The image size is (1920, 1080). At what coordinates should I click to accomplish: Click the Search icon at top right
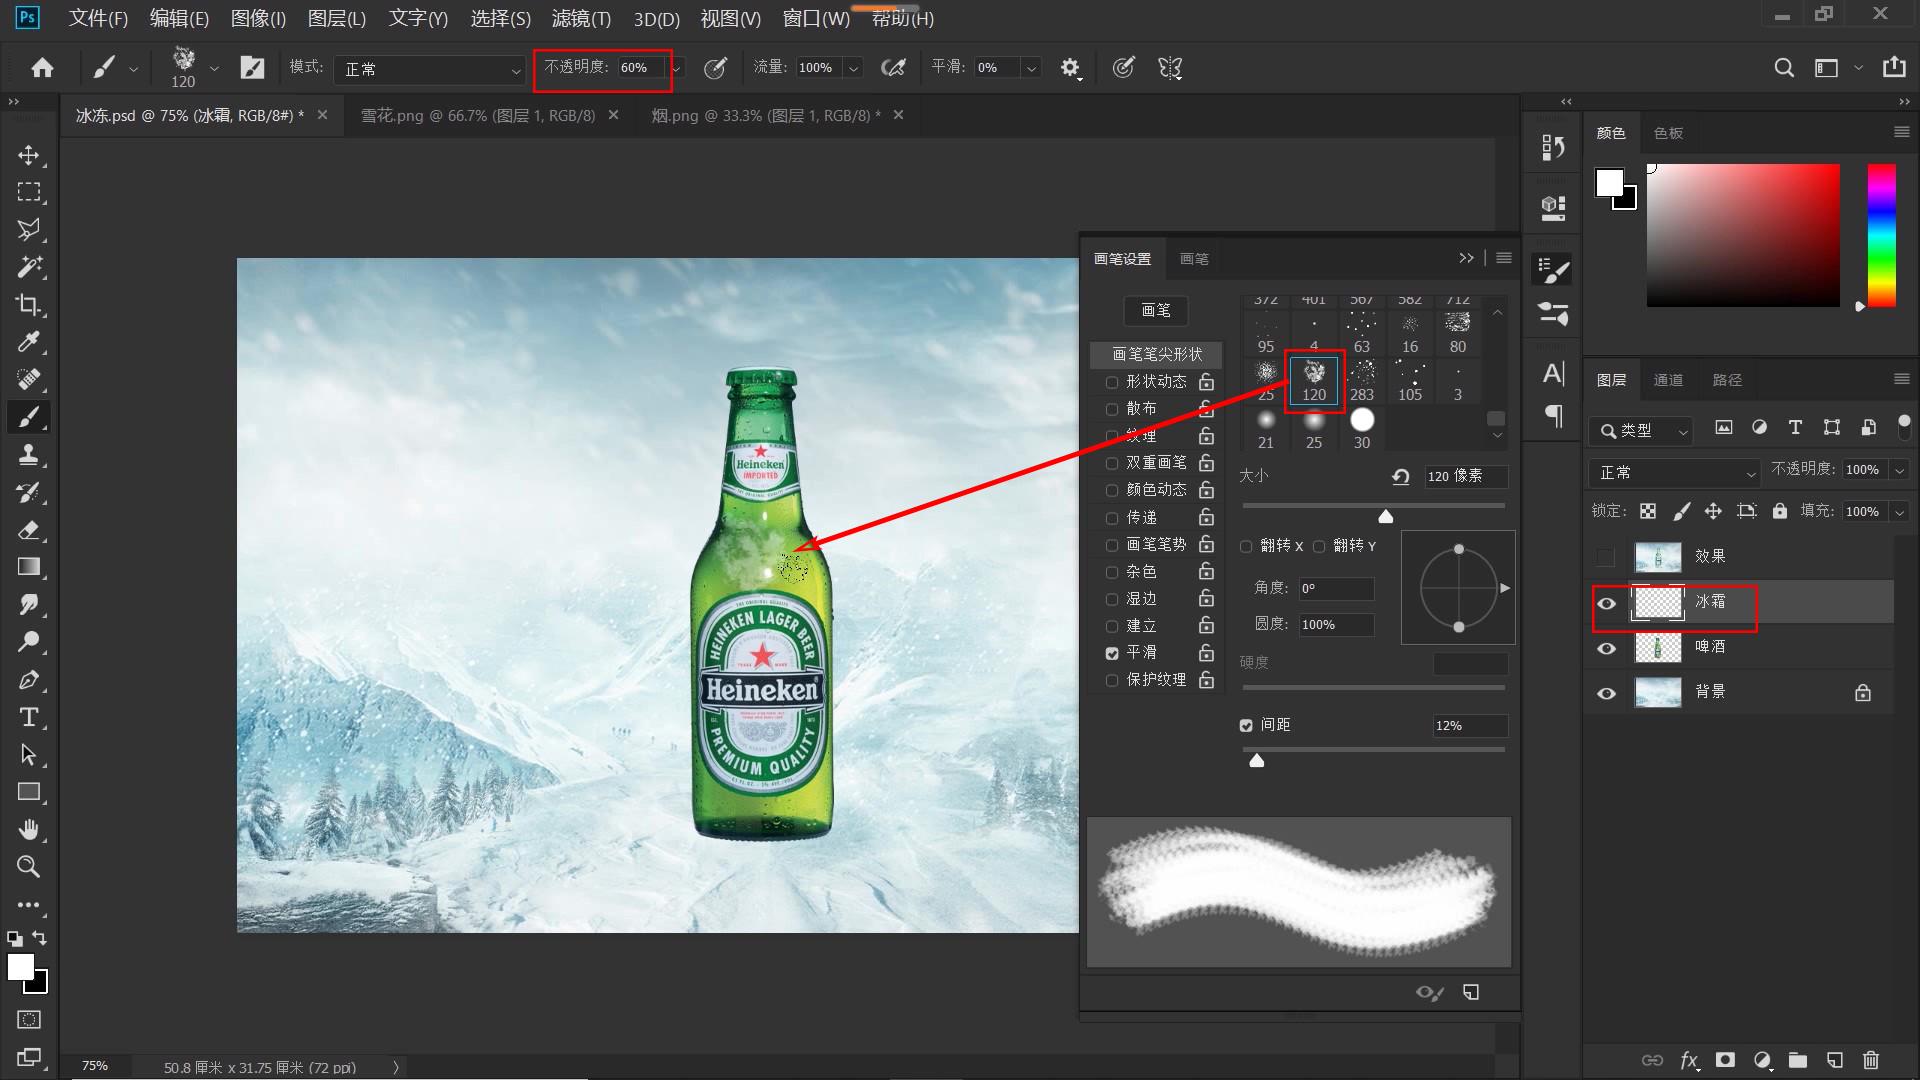click(x=1783, y=68)
